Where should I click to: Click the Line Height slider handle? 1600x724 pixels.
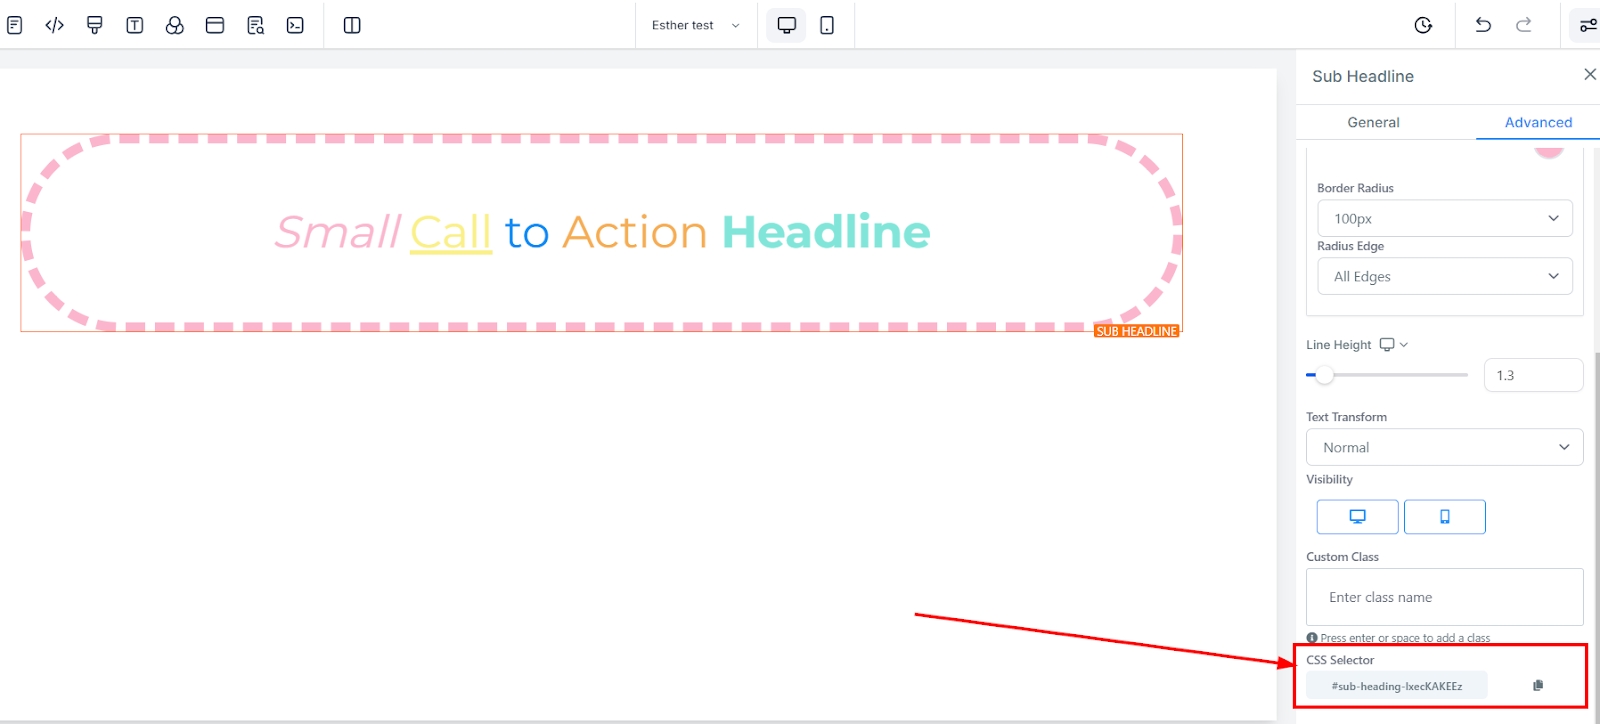[x=1324, y=375]
